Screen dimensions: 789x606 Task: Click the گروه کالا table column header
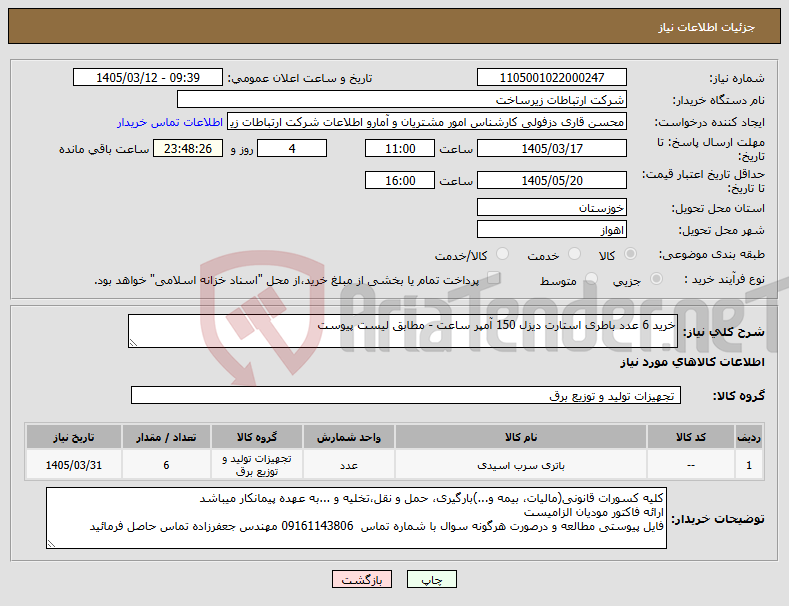point(257,437)
